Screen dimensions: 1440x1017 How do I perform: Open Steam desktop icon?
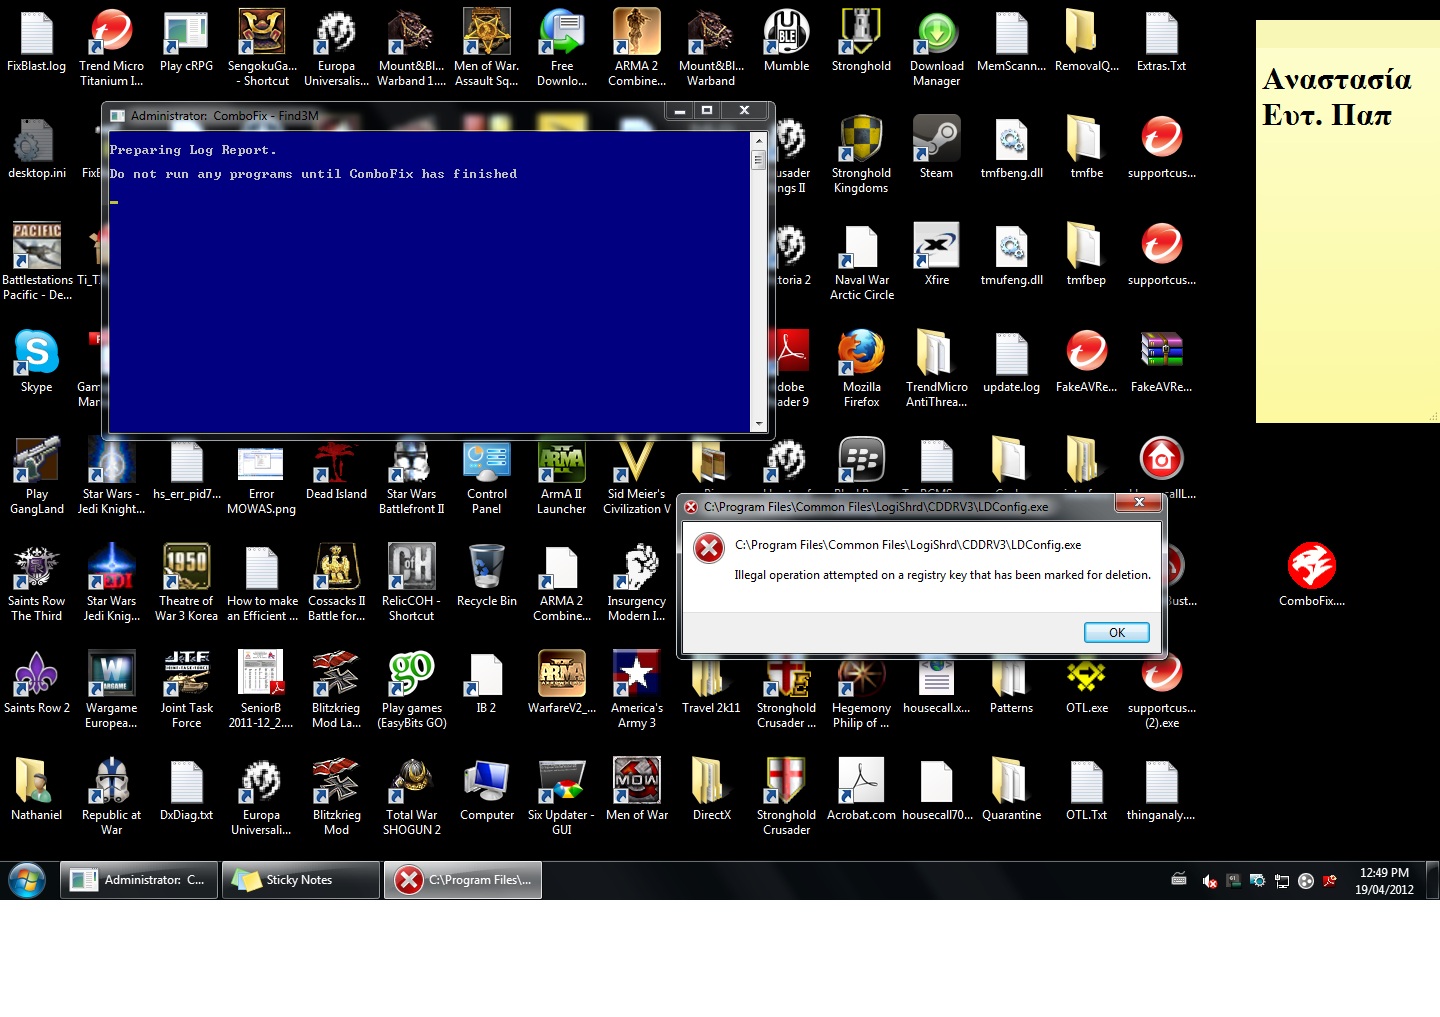[937, 147]
